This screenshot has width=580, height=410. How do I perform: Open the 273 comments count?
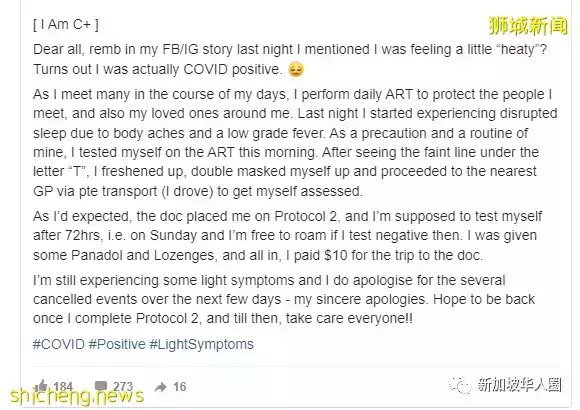(x=123, y=387)
